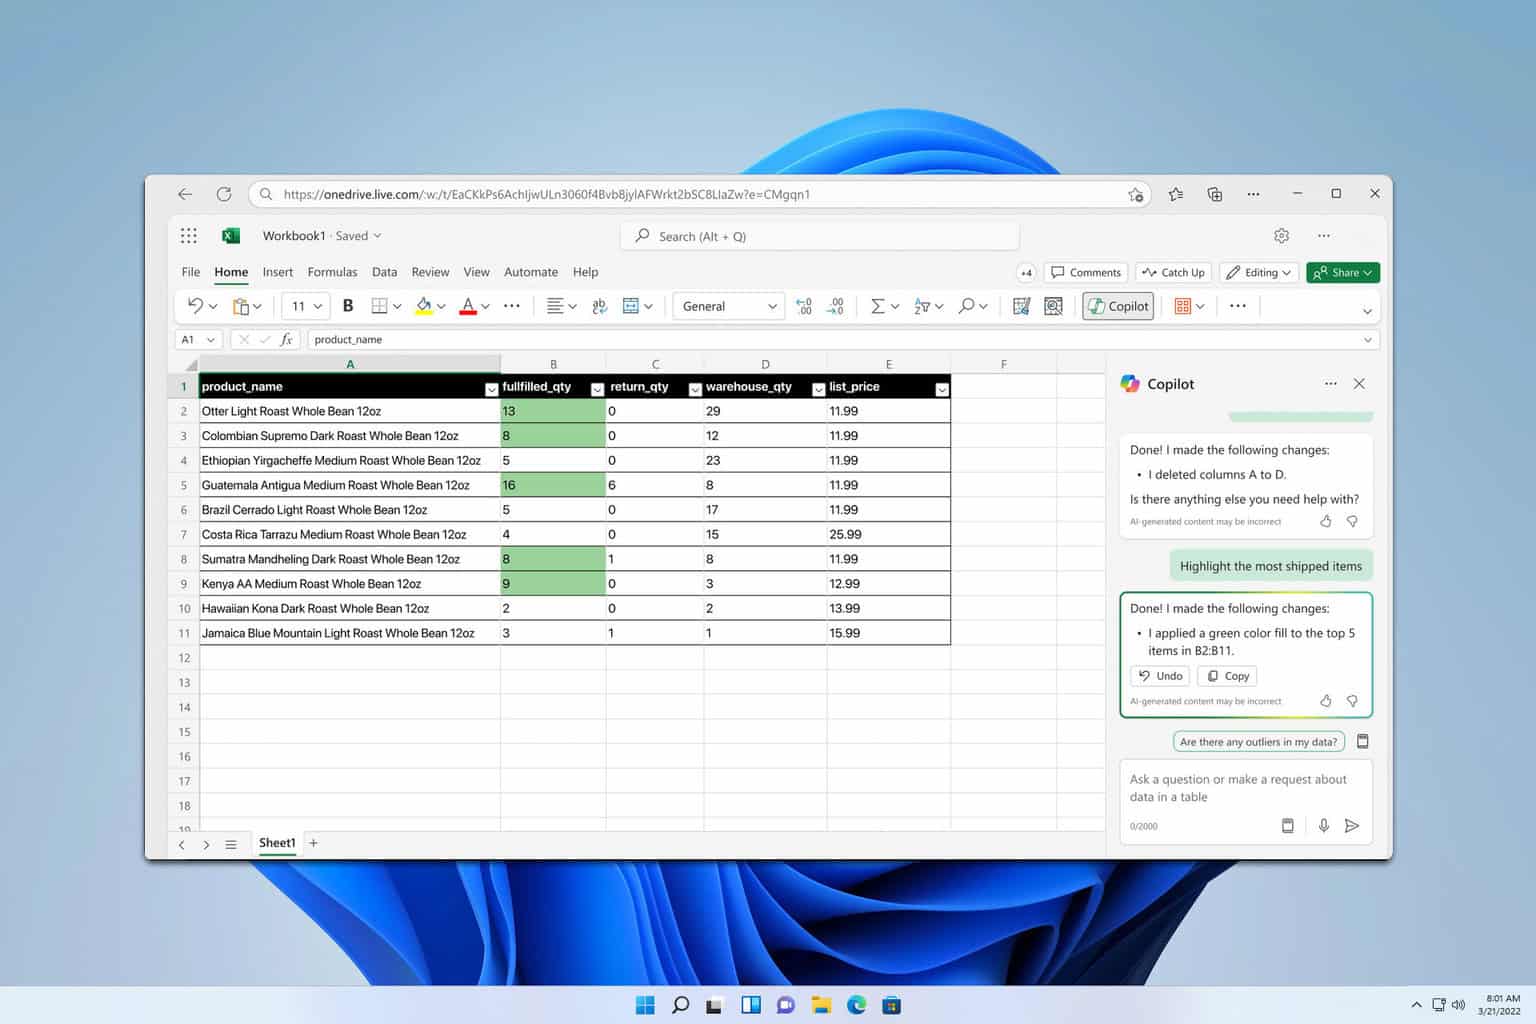Click the Fill Color bucket icon
The width and height of the screenshot is (1536, 1024).
424,306
